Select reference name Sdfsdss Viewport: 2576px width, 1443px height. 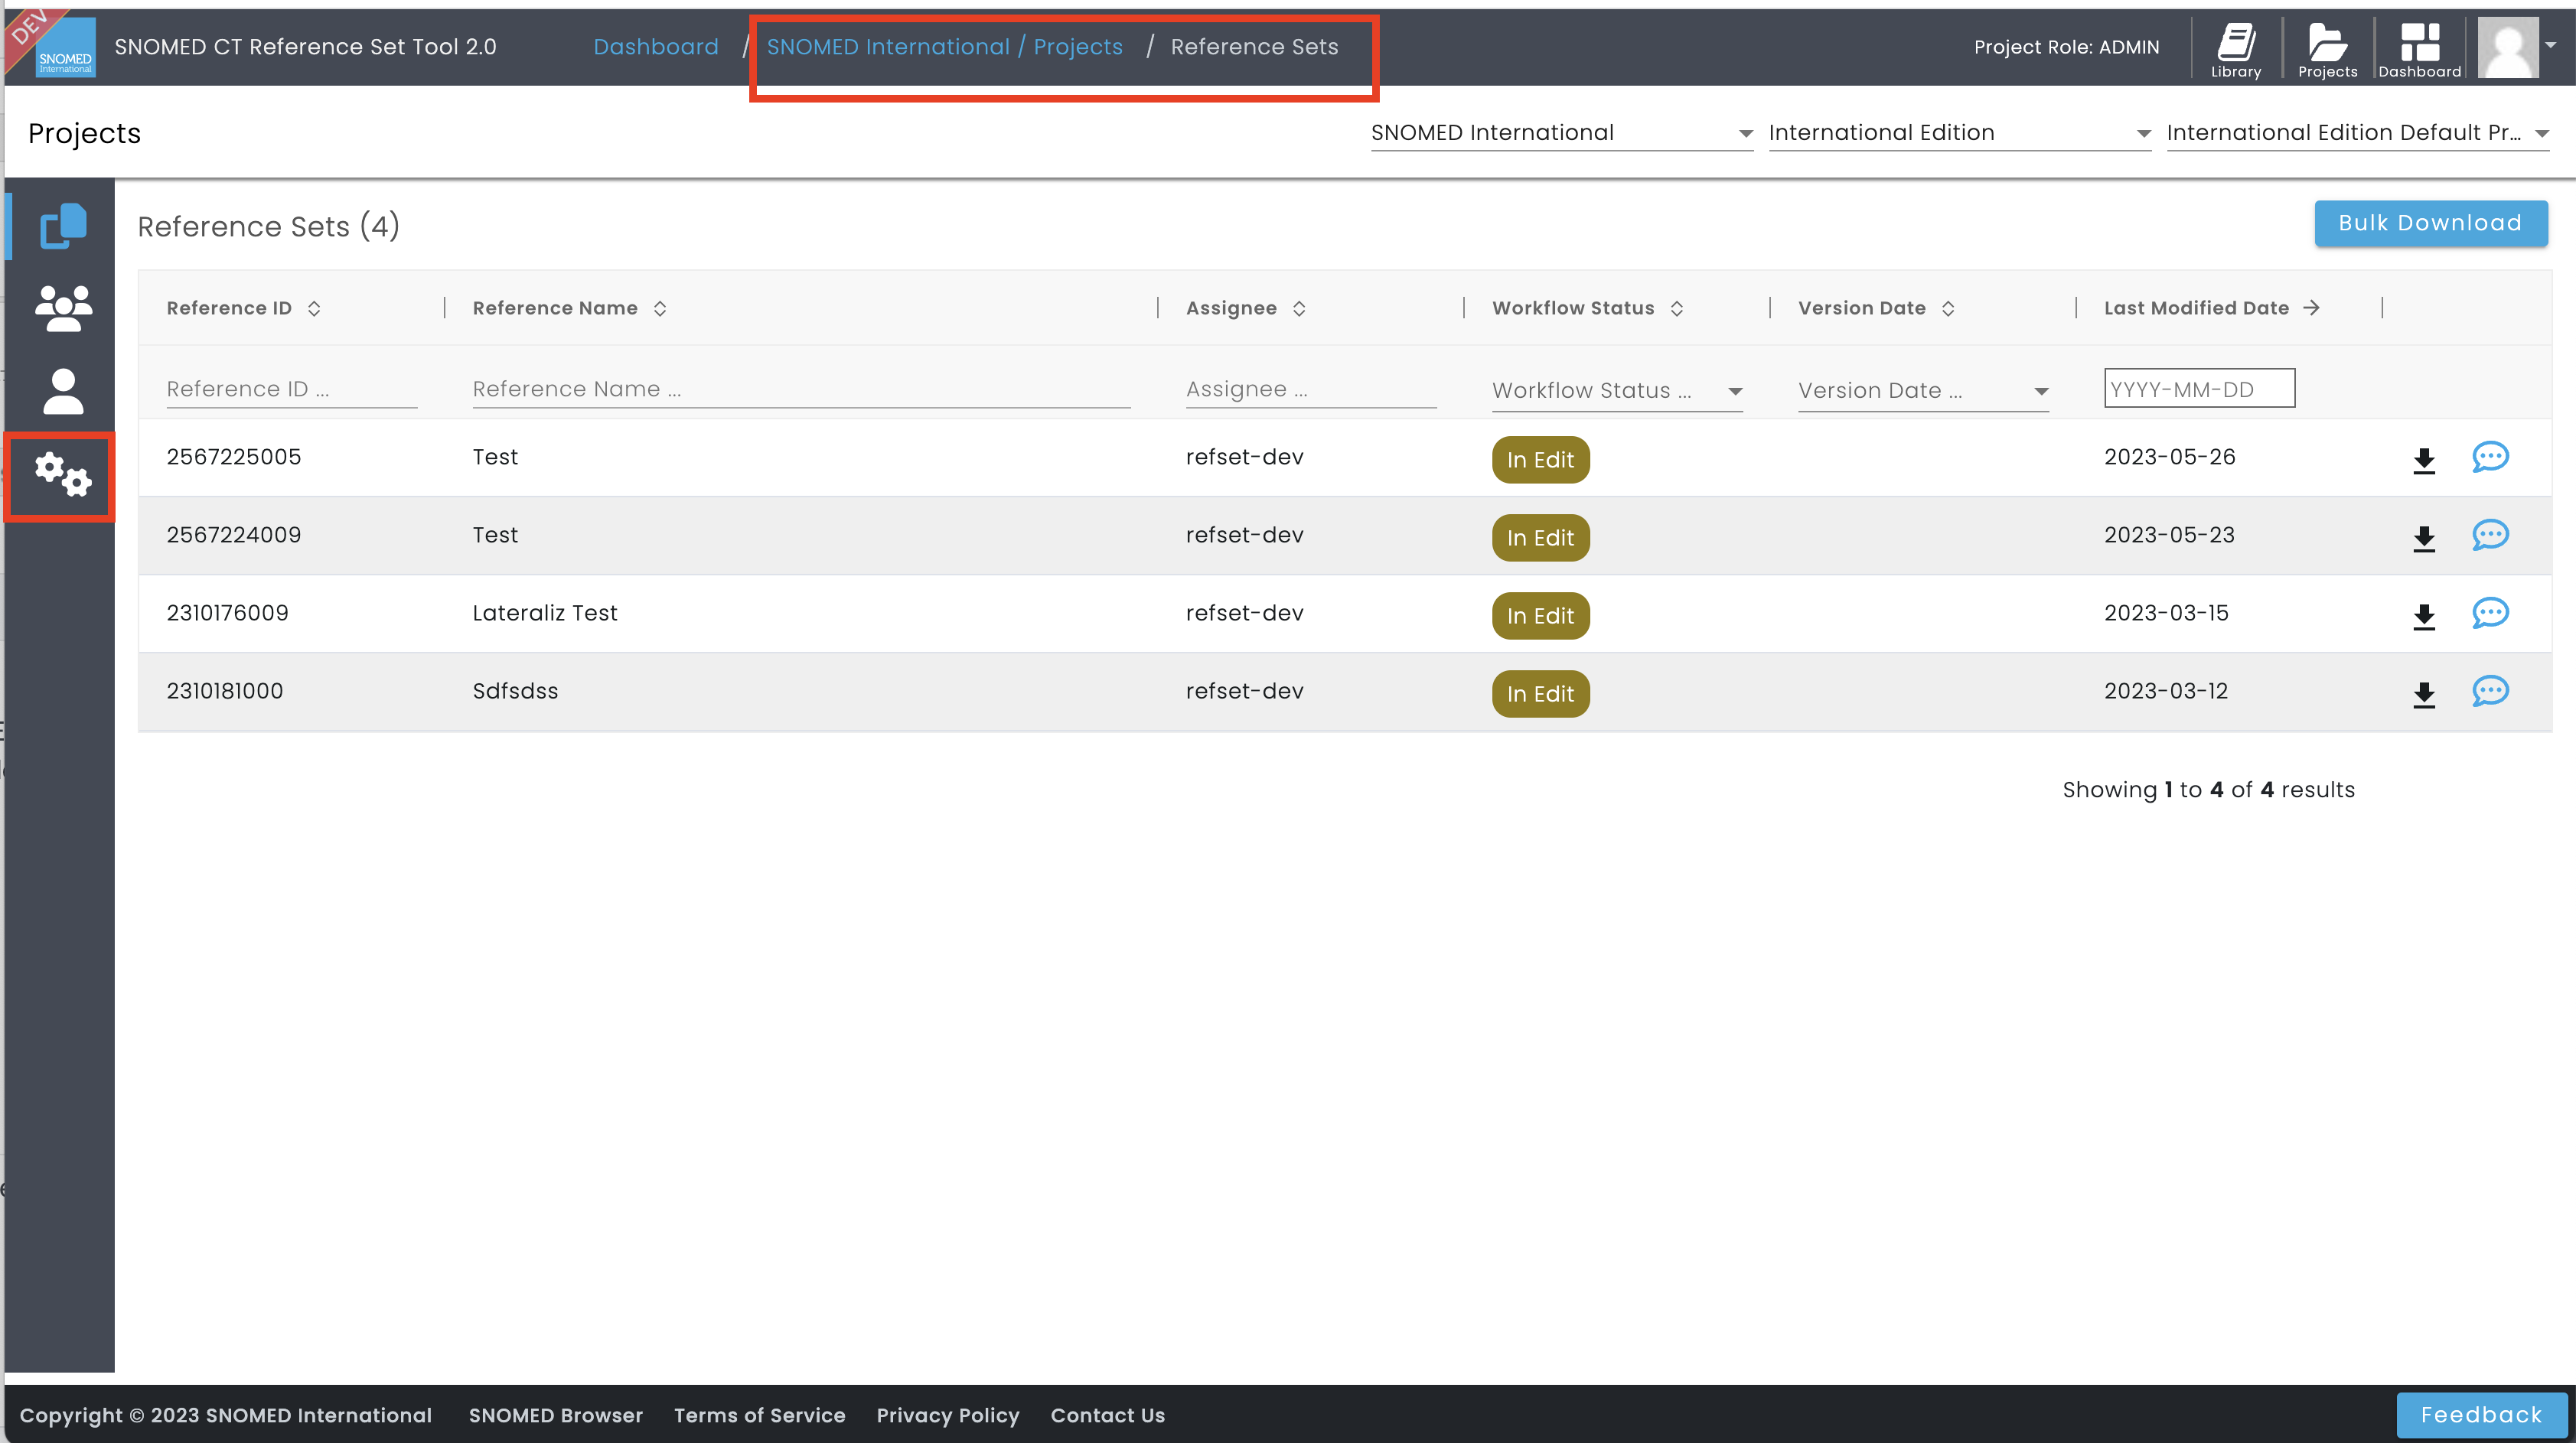[515, 691]
